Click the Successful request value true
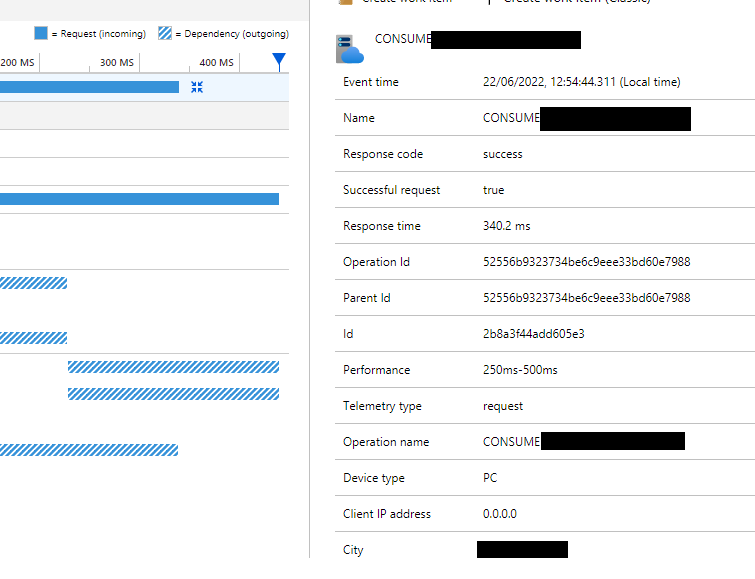This screenshot has height=579, width=755. pos(494,190)
